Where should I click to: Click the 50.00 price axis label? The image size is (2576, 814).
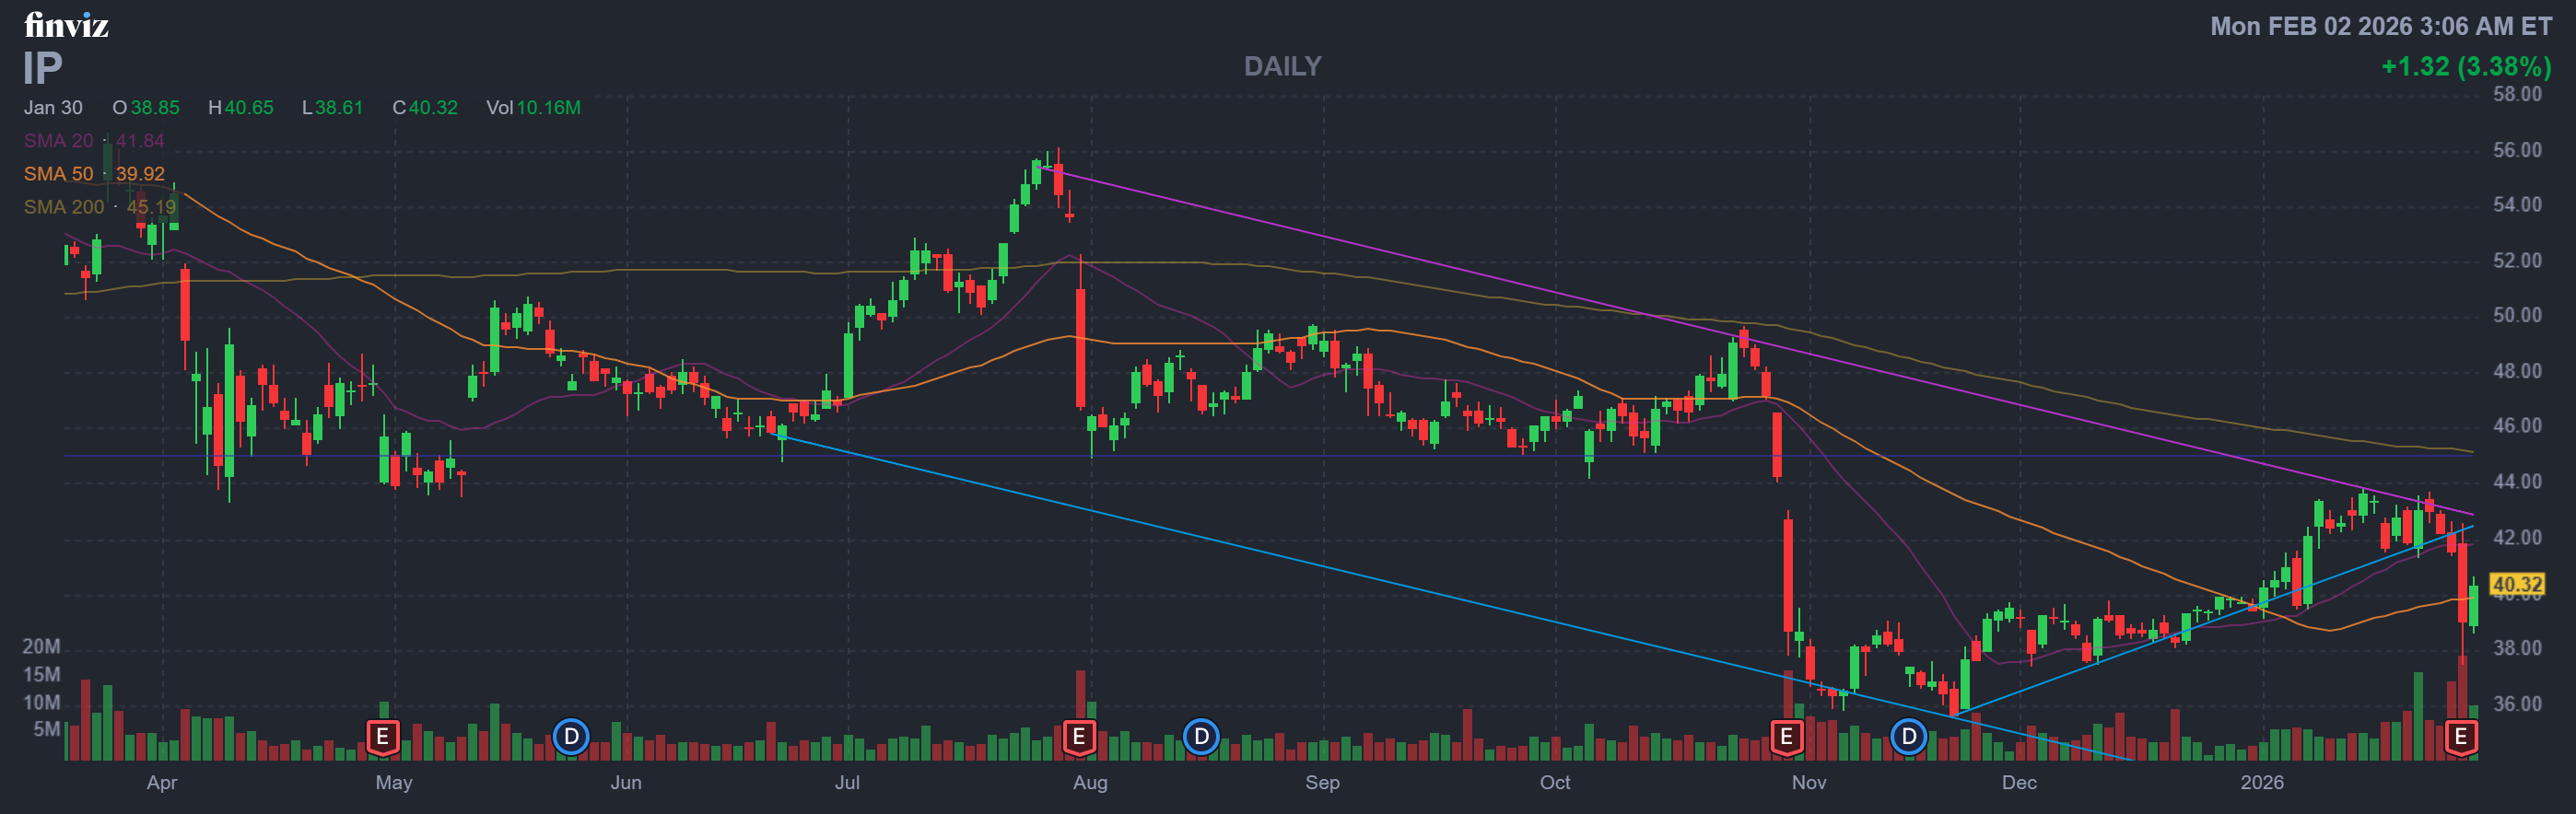coord(2516,315)
